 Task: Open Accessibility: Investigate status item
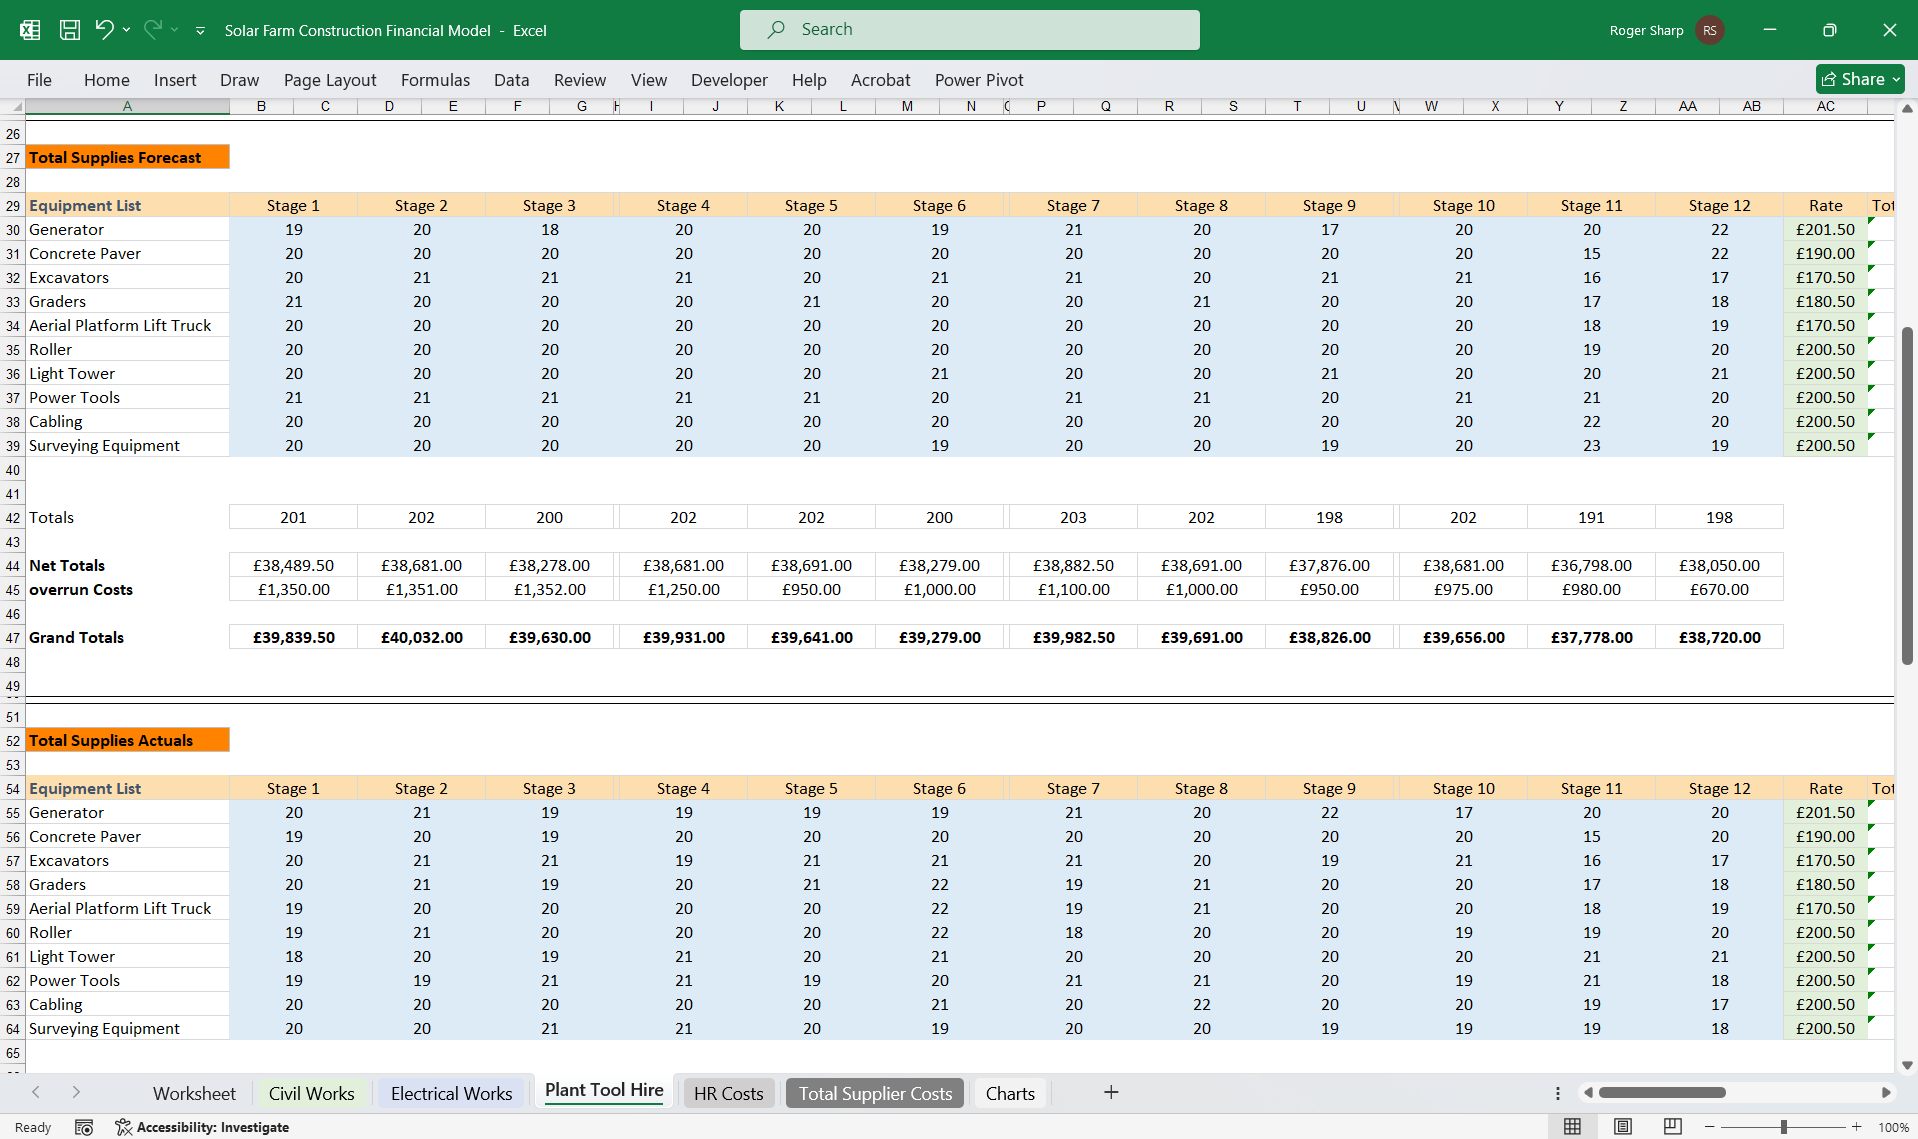coord(202,1127)
